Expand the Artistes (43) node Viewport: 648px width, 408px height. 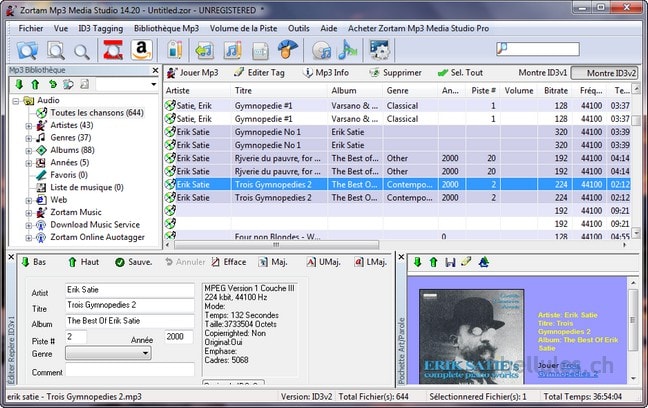tap(29, 126)
